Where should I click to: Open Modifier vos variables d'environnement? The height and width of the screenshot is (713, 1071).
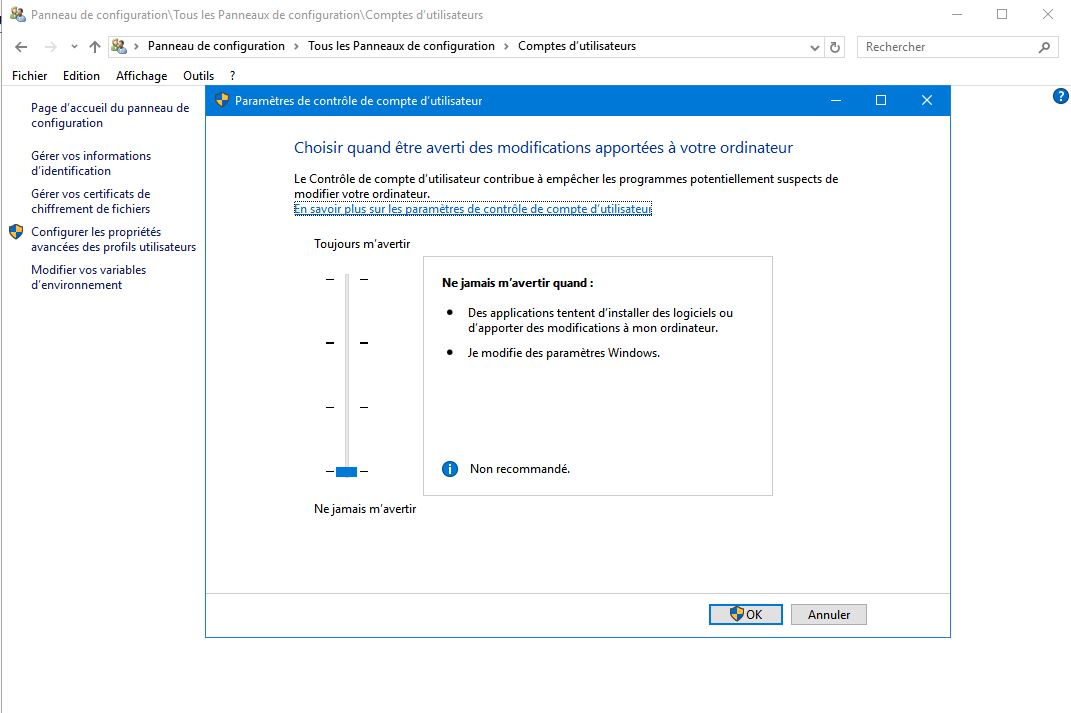tap(88, 277)
